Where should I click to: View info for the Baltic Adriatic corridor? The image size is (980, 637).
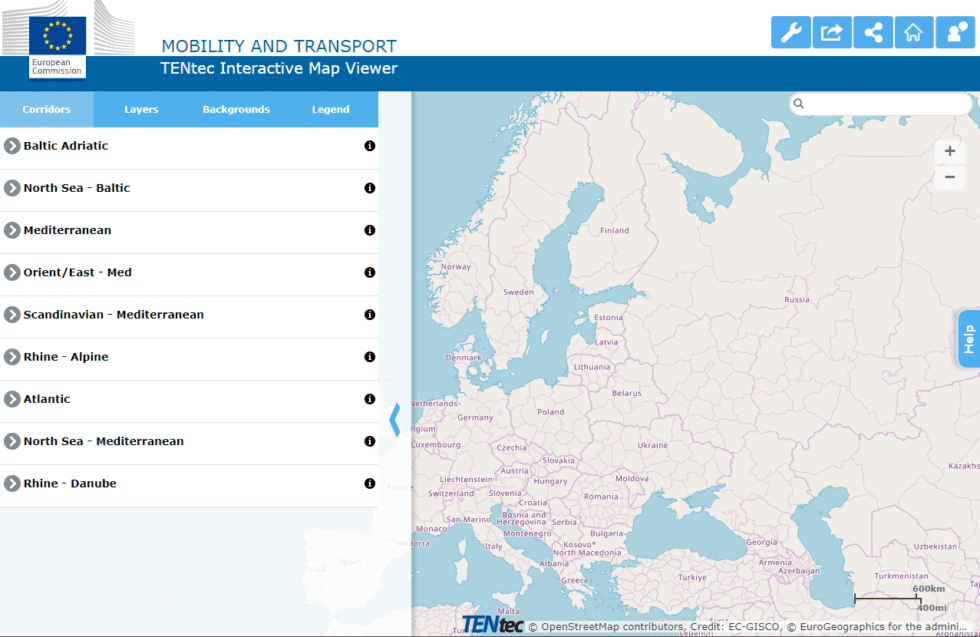(369, 146)
